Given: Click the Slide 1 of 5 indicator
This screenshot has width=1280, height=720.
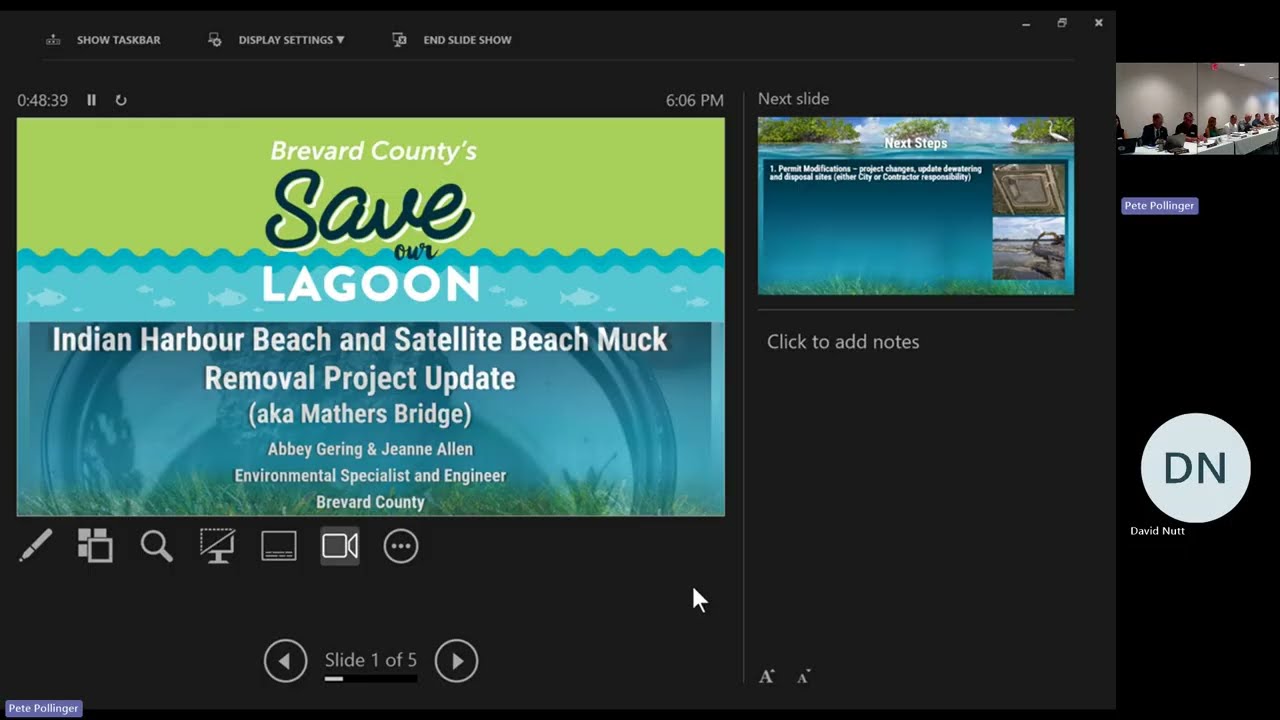Looking at the screenshot, I should 371,660.
